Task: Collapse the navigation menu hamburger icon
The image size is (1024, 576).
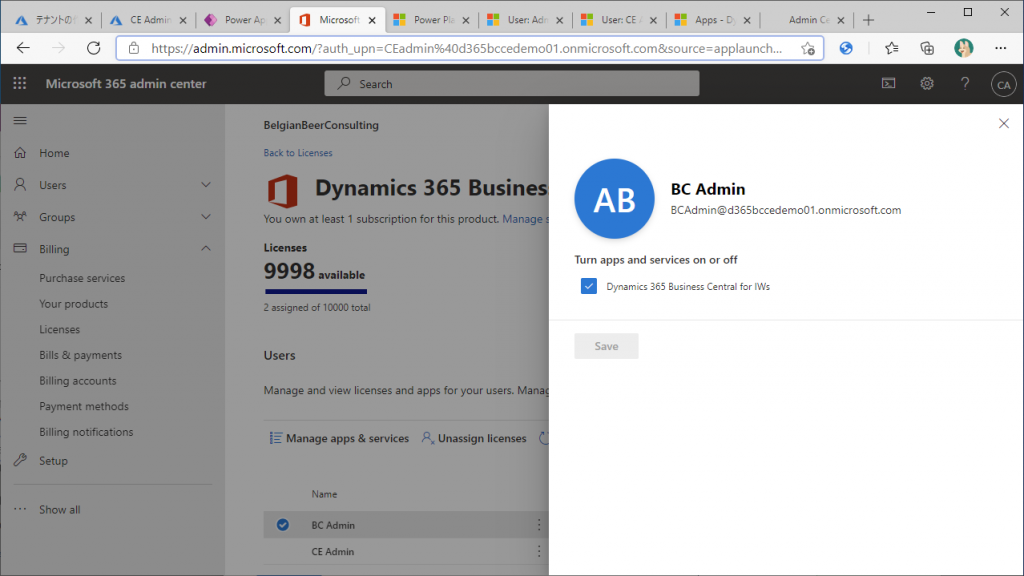Action: point(20,121)
